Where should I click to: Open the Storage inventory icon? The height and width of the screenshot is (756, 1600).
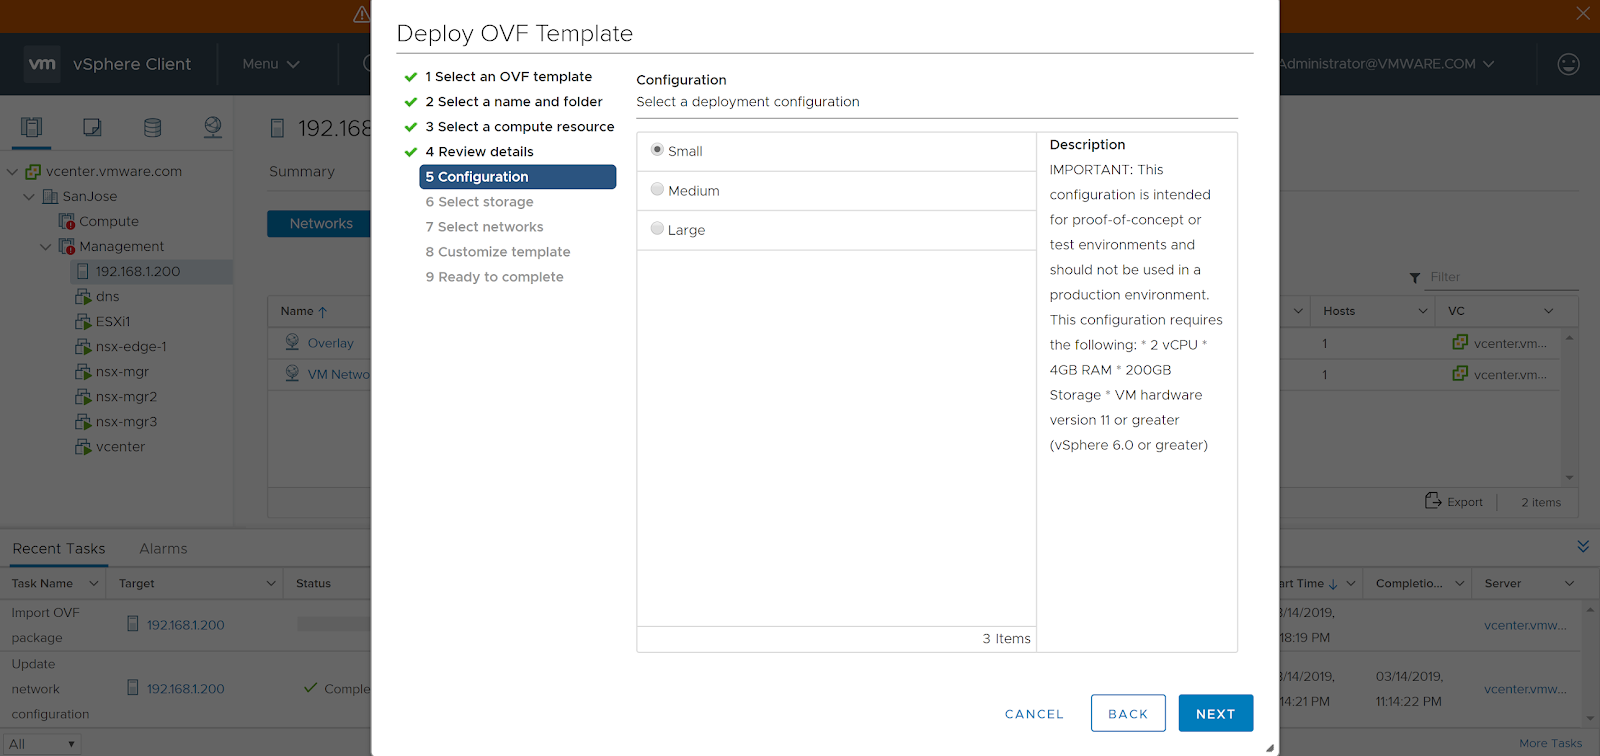[152, 127]
